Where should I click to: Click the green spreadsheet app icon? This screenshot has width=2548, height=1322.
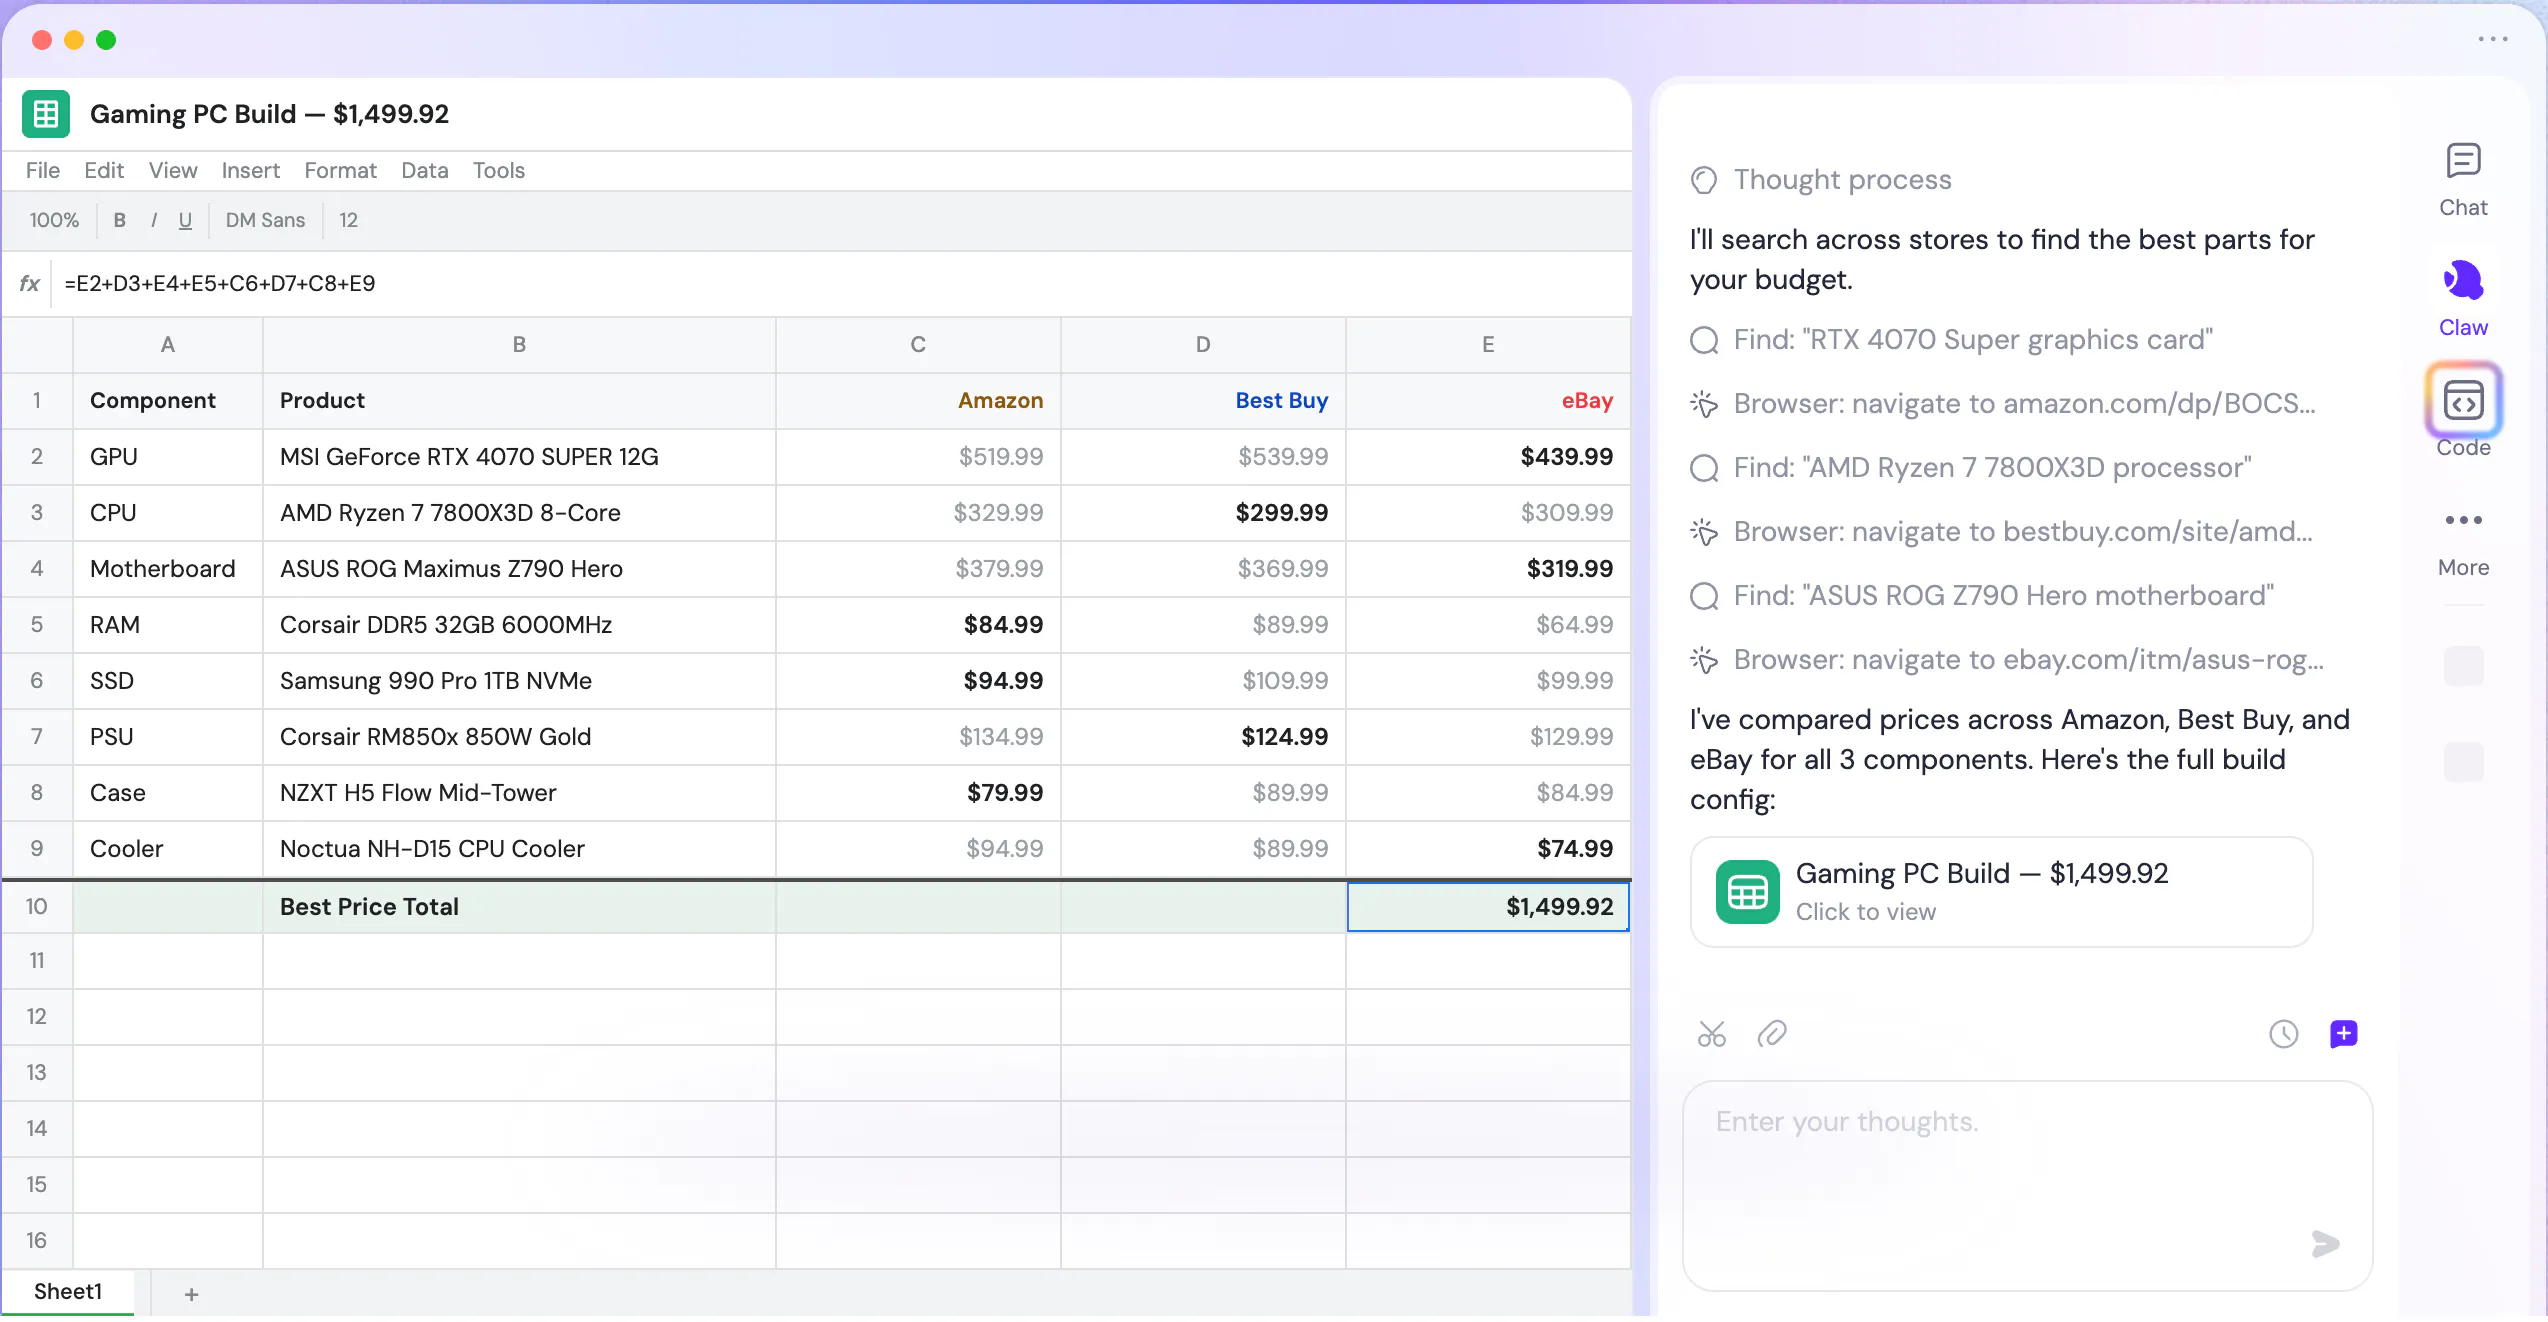tap(46, 114)
